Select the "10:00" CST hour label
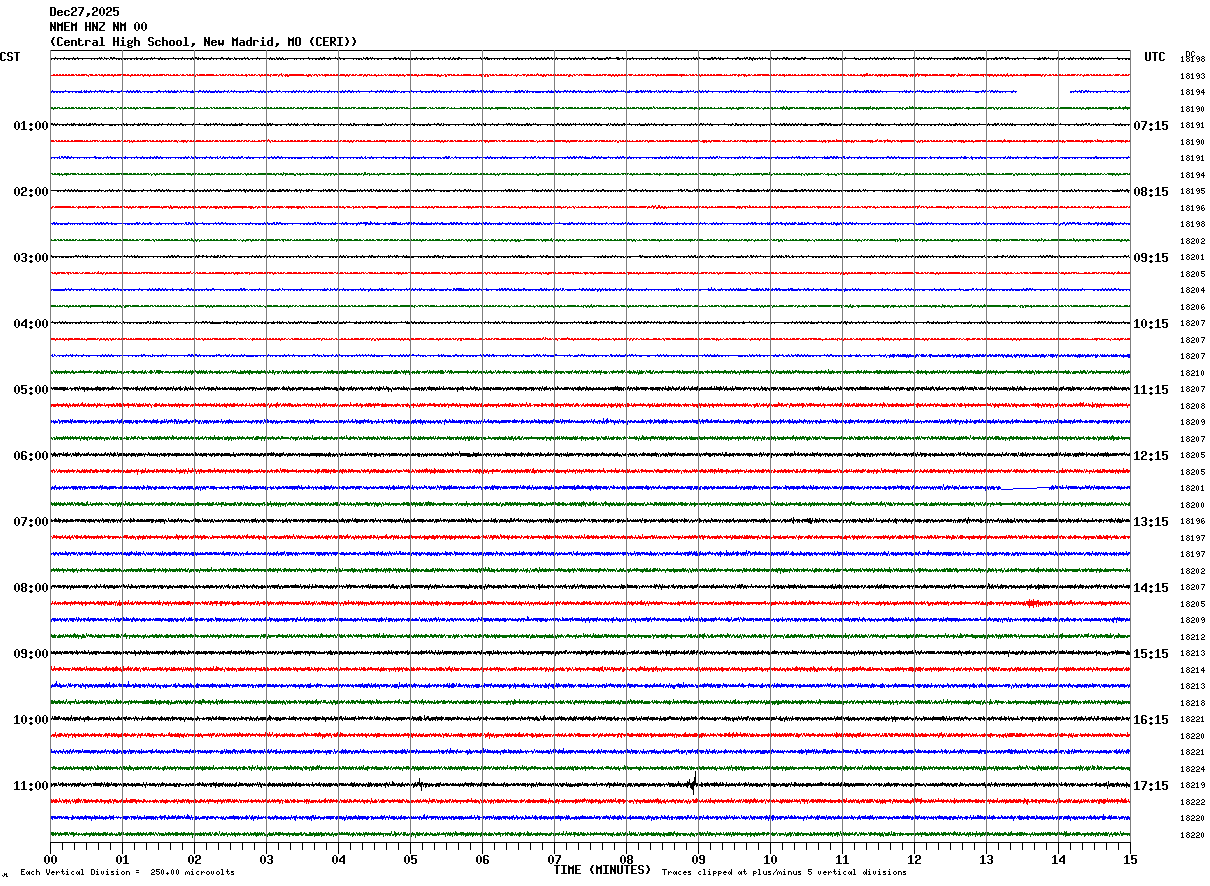The height and width of the screenshot is (886, 1210). pos(31,720)
